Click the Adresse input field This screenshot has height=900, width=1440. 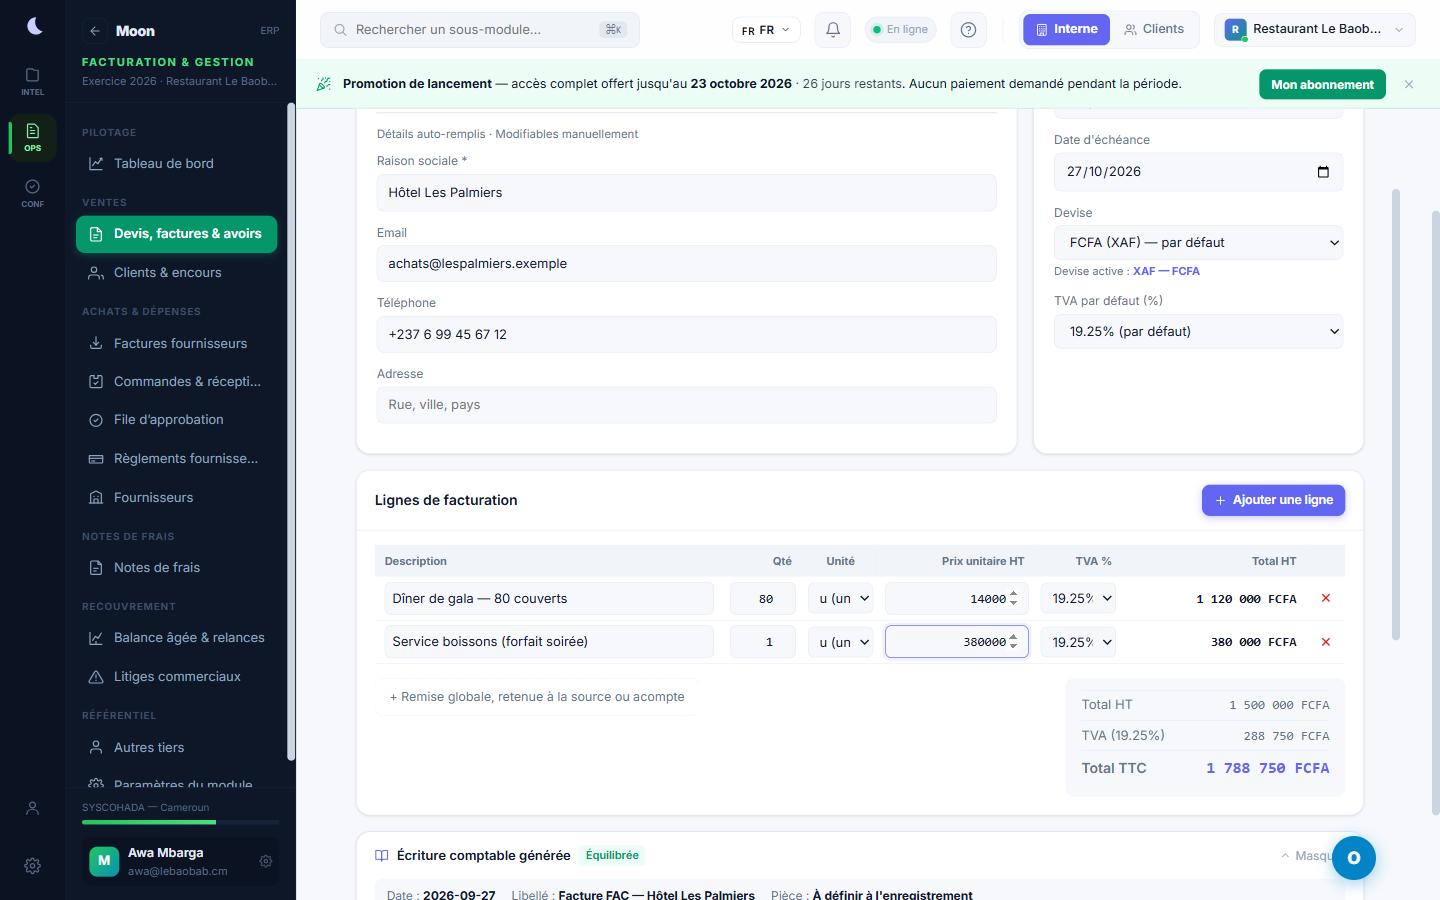click(x=686, y=405)
